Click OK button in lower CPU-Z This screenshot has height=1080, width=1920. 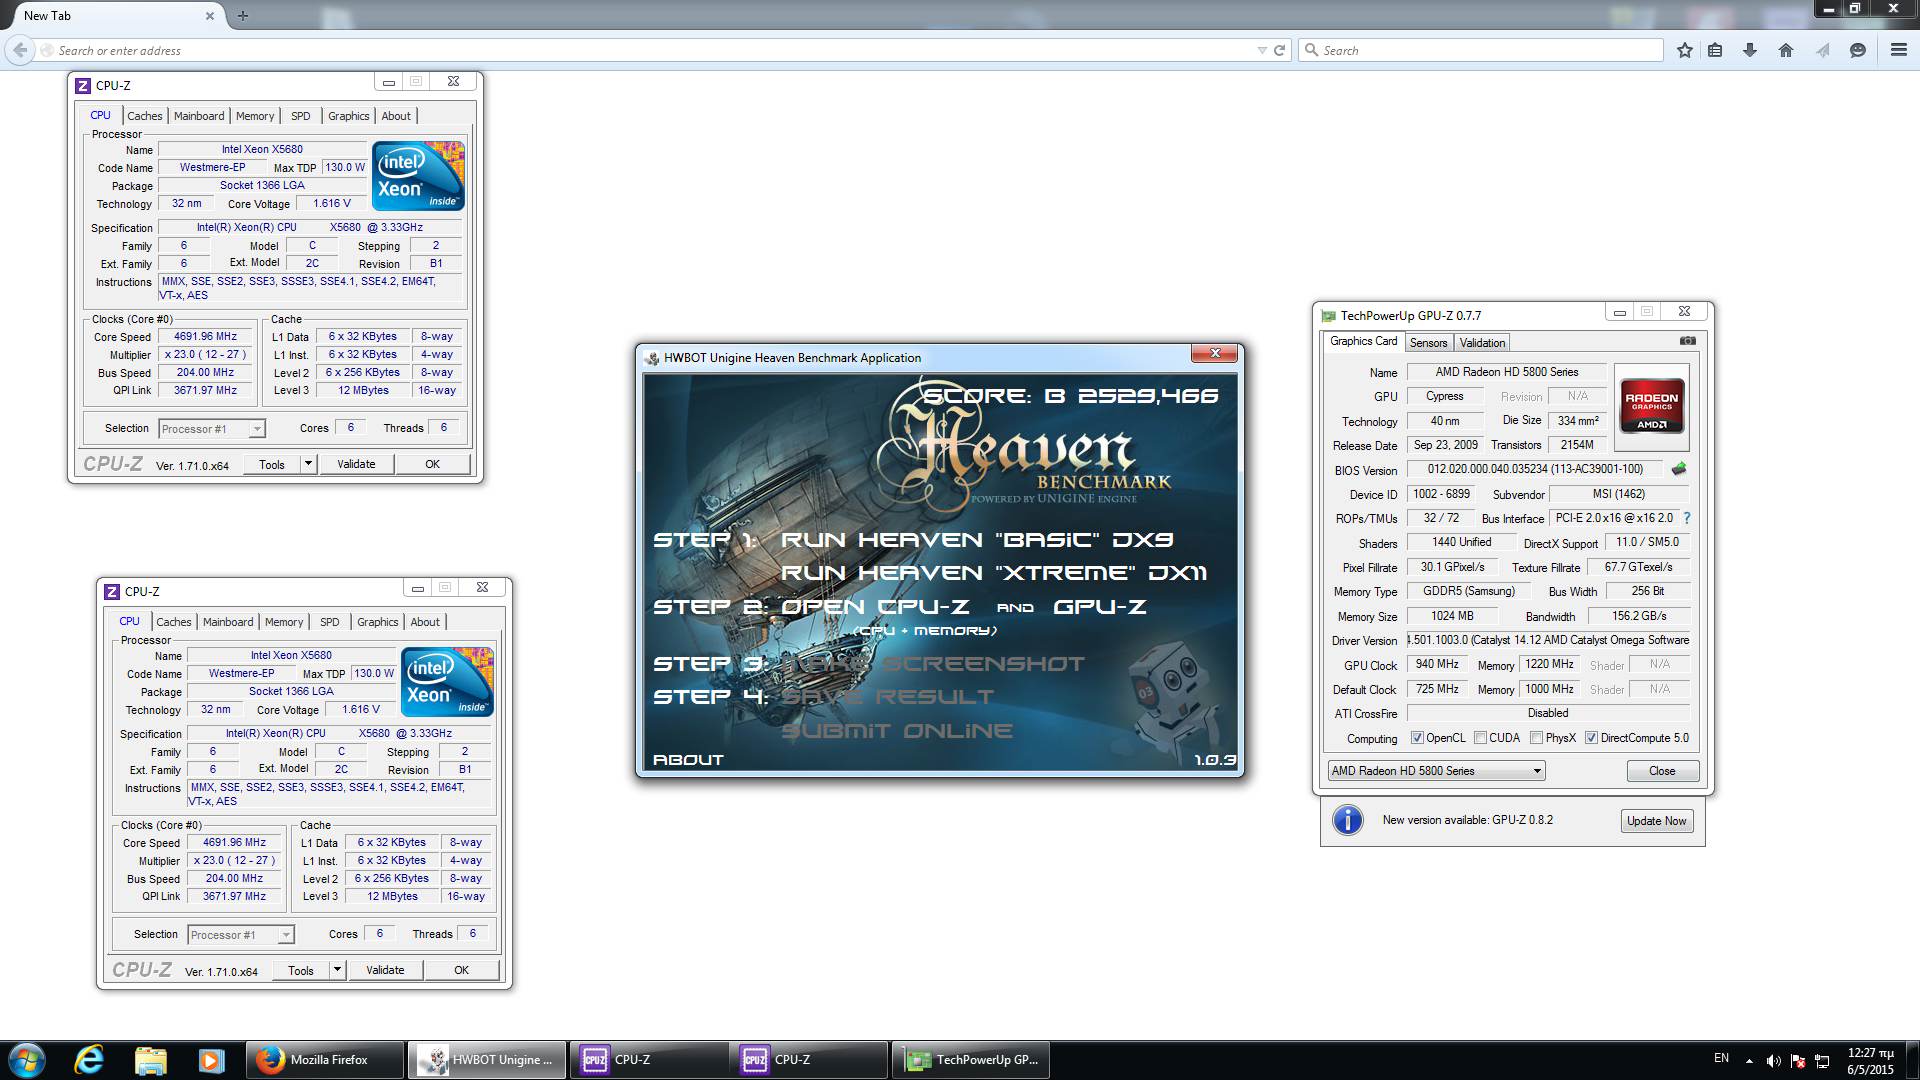coord(461,970)
